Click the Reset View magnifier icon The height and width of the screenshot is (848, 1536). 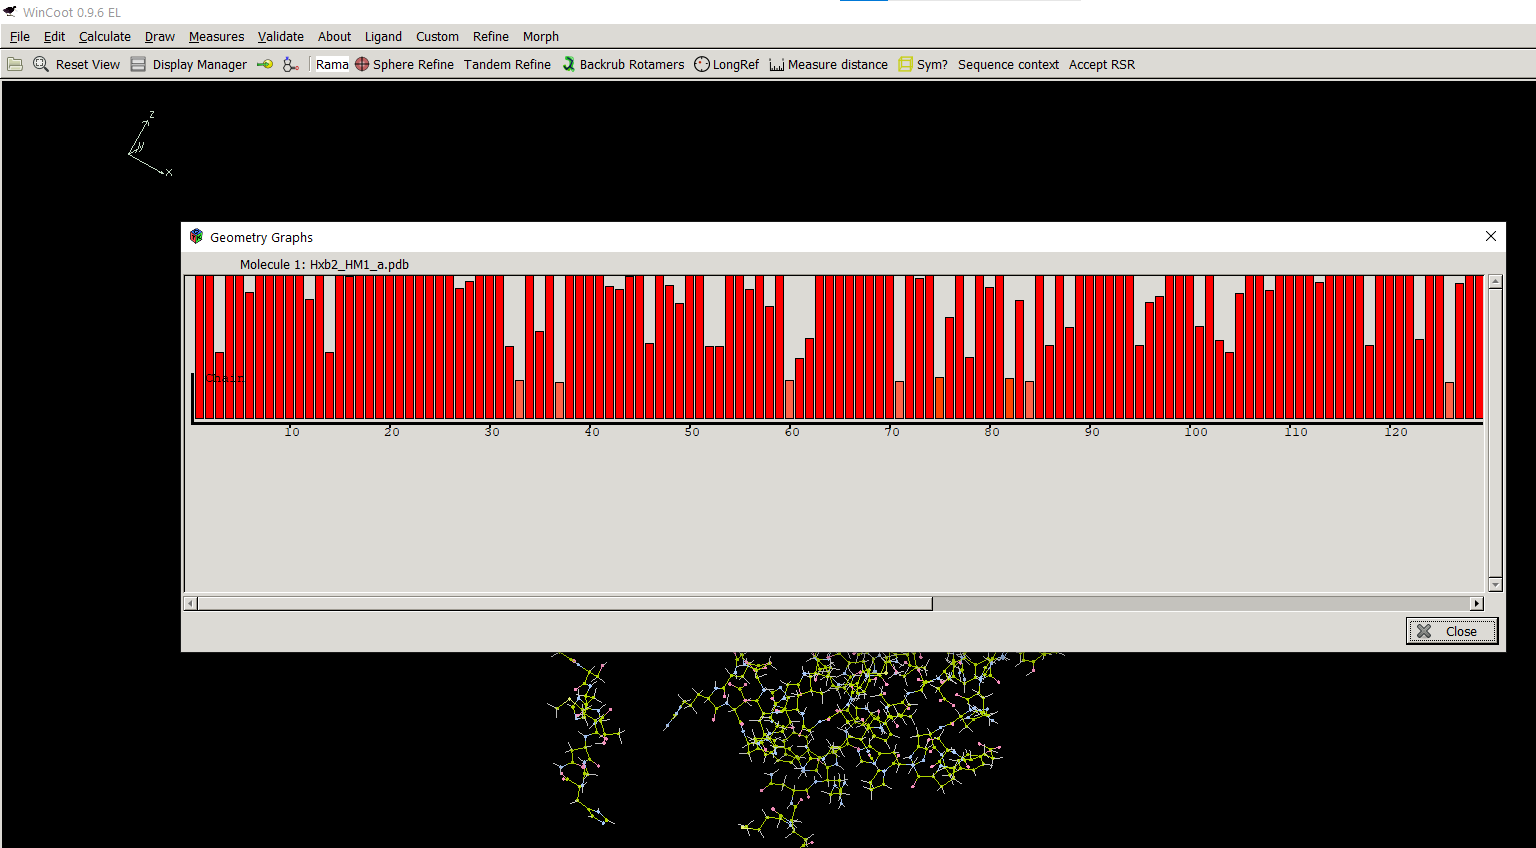coord(41,64)
